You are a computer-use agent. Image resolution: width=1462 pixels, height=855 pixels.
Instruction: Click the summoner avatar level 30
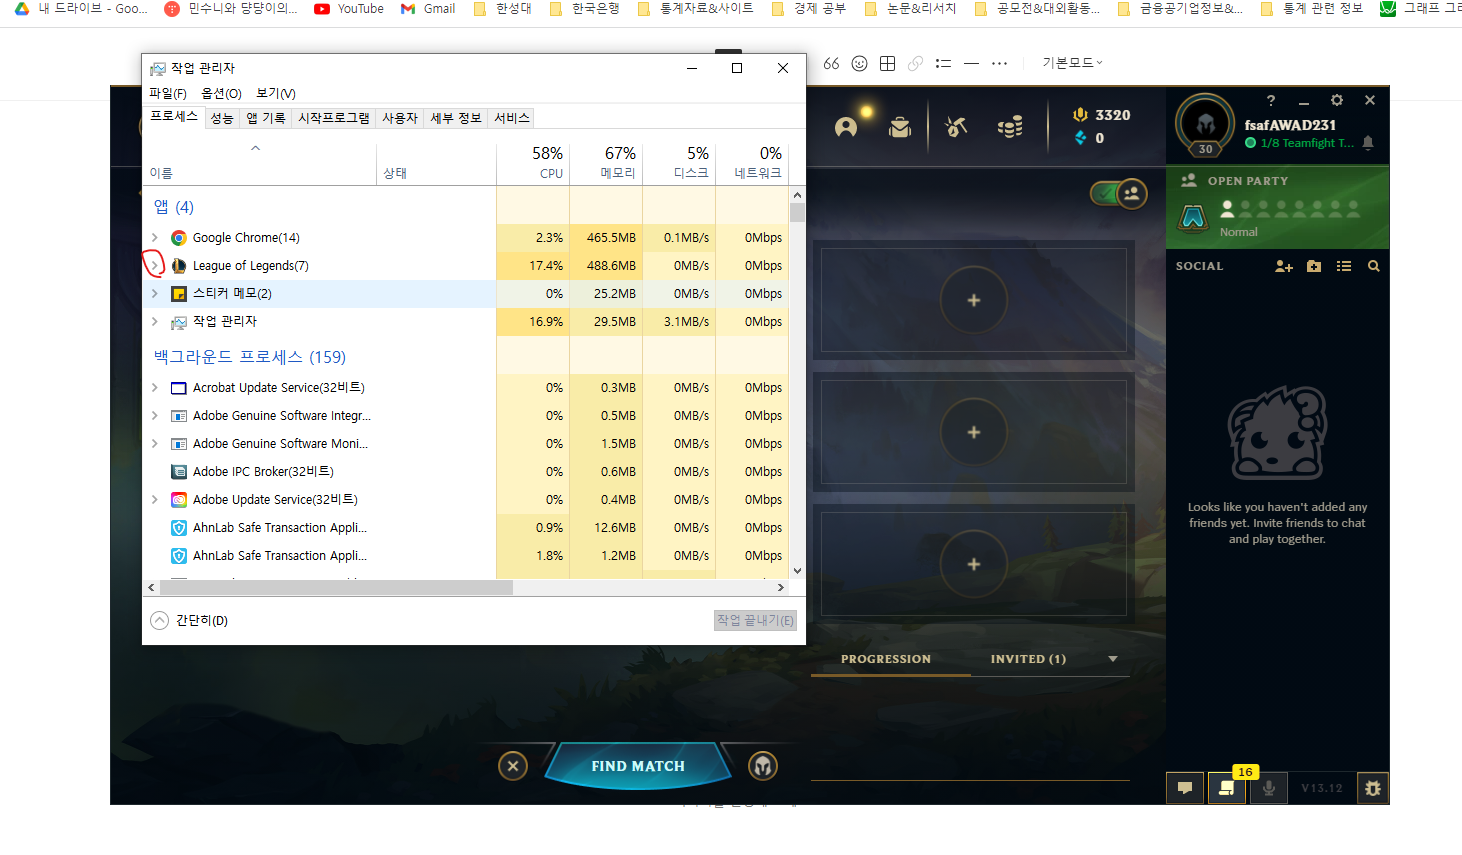click(x=1205, y=126)
